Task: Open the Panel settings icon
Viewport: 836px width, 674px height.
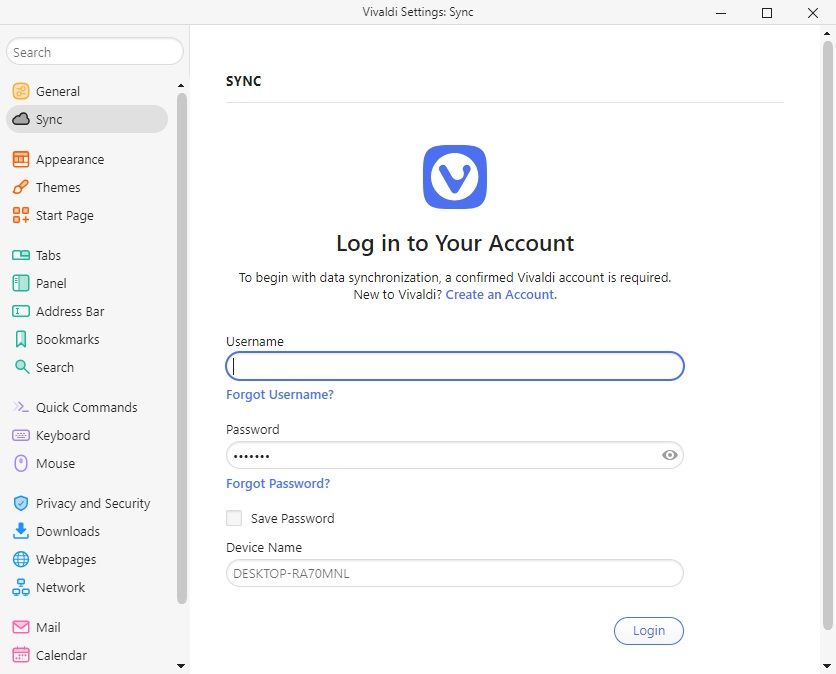Action: coord(20,283)
